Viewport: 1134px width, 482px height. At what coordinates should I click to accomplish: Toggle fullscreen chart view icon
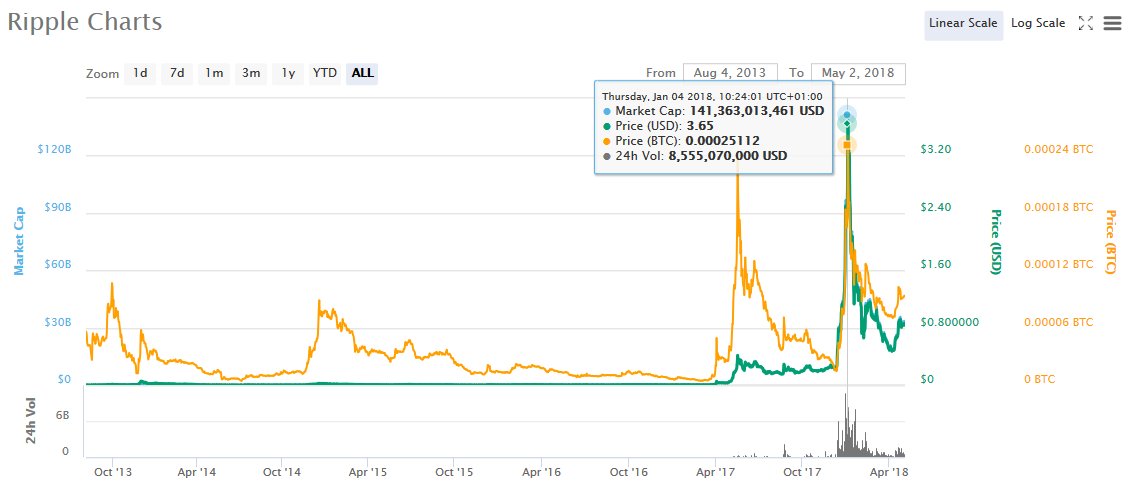pyautogui.click(x=1085, y=23)
